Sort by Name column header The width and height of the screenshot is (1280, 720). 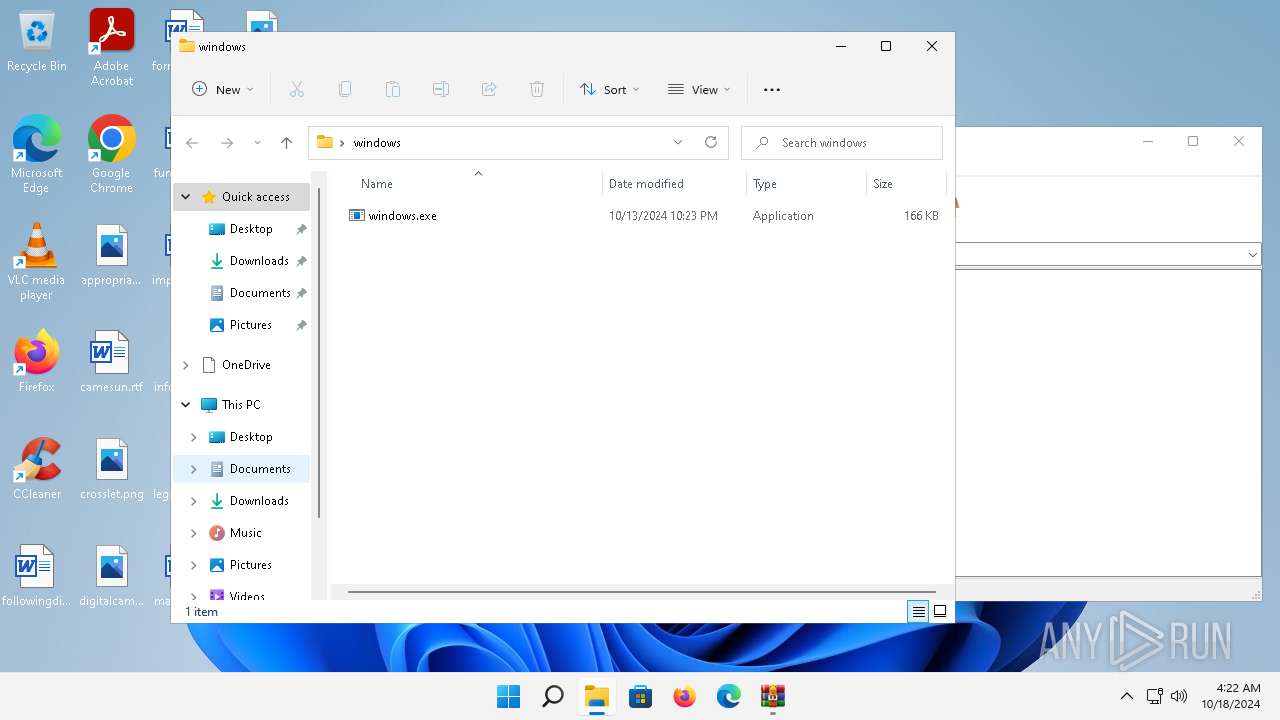(377, 184)
